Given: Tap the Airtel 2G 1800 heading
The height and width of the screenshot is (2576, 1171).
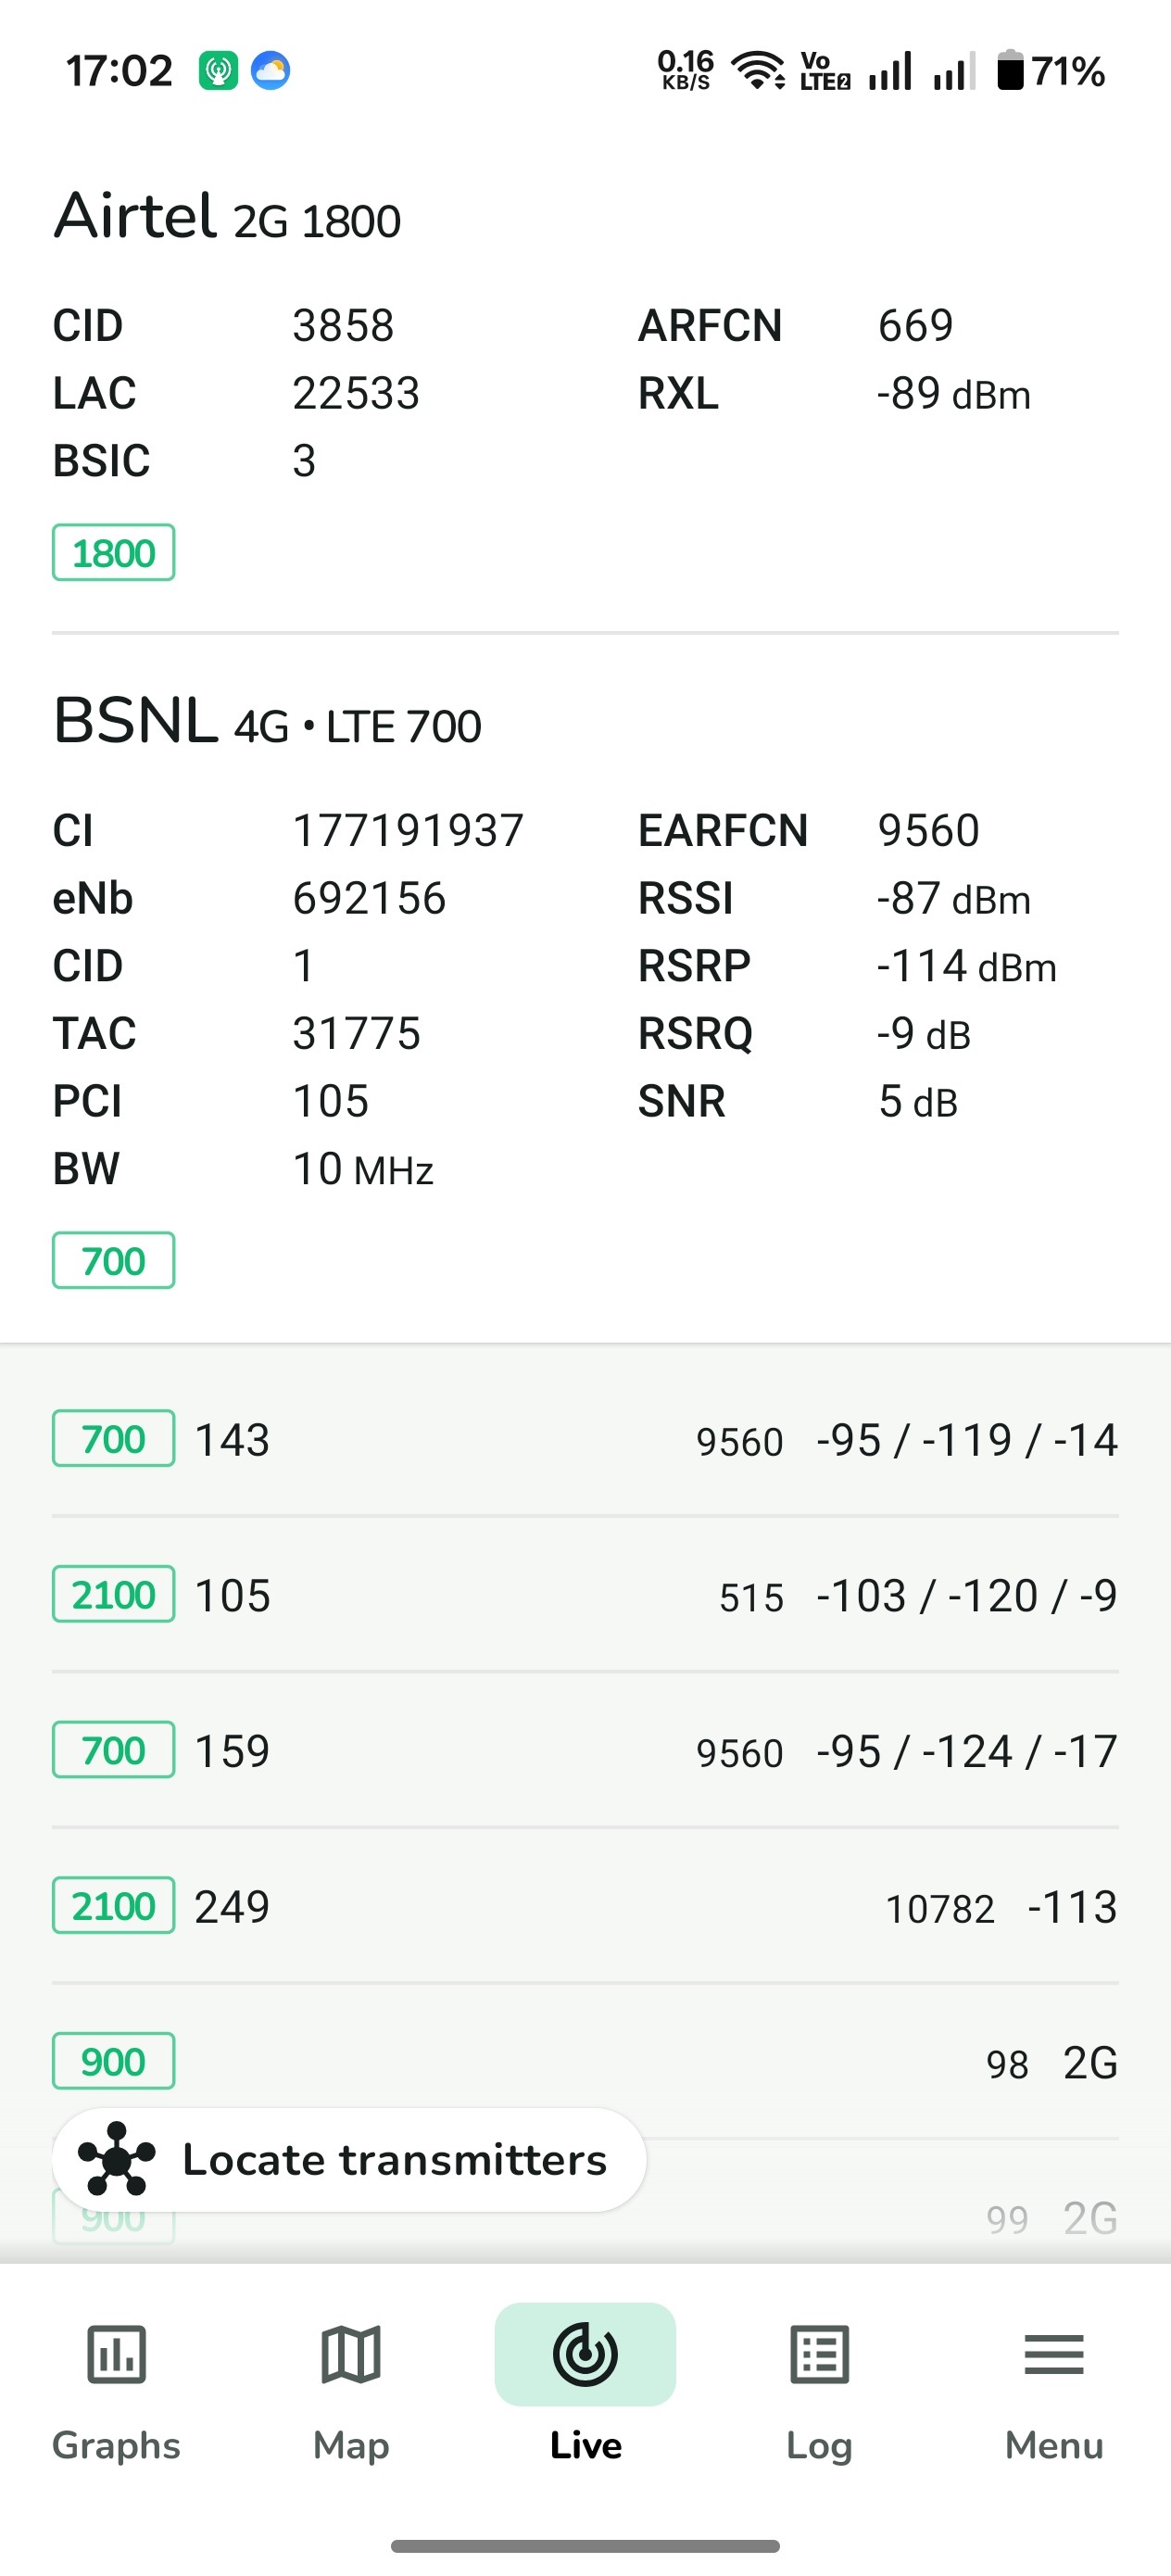Looking at the screenshot, I should click(x=228, y=217).
